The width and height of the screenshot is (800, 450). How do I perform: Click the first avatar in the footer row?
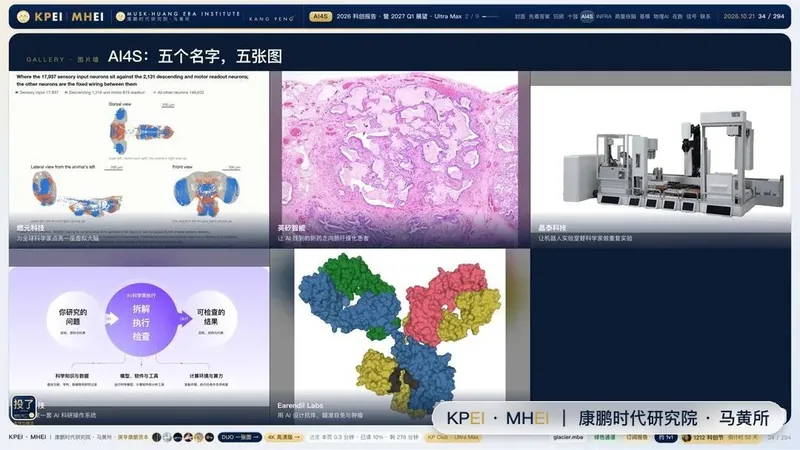[157, 437]
